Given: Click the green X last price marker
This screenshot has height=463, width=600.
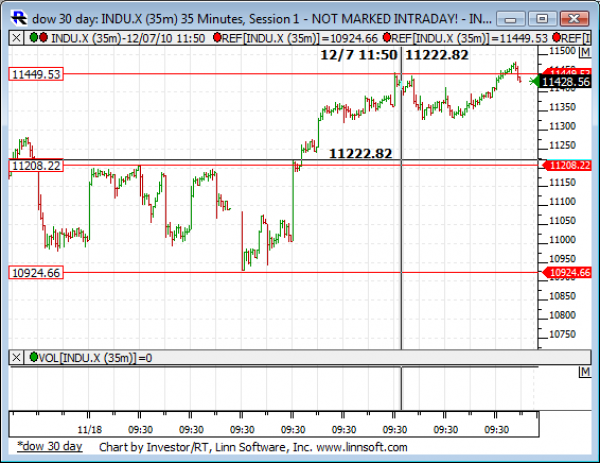Looking at the screenshot, I should (533, 82).
